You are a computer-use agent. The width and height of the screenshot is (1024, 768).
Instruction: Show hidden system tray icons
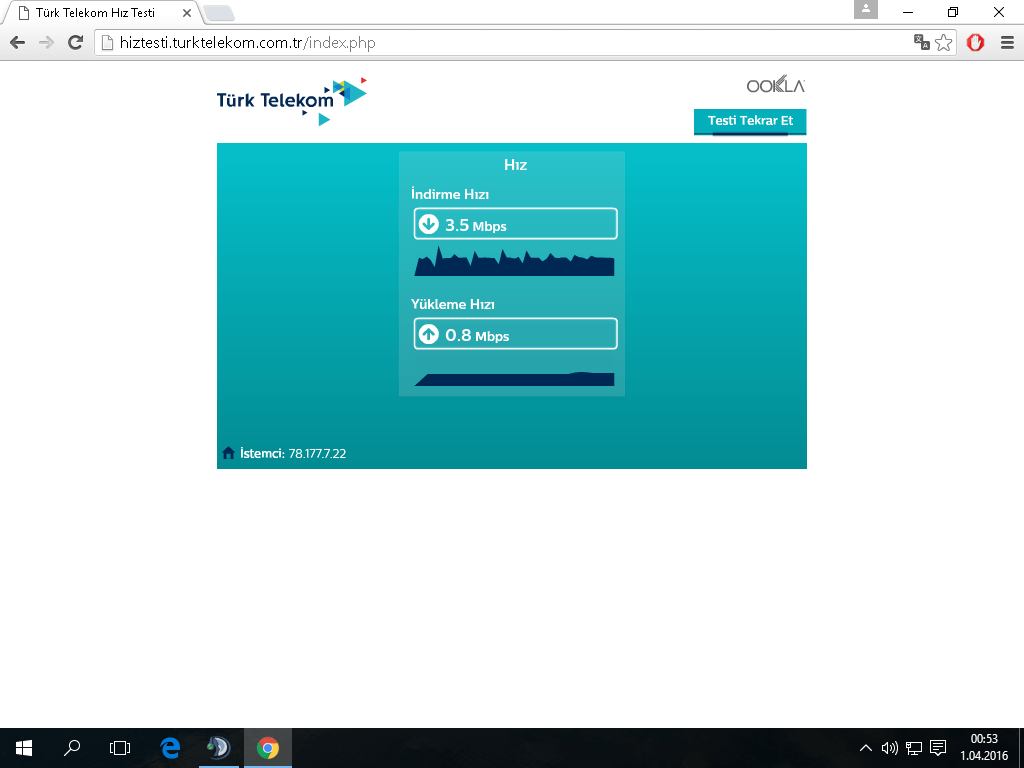pos(866,748)
